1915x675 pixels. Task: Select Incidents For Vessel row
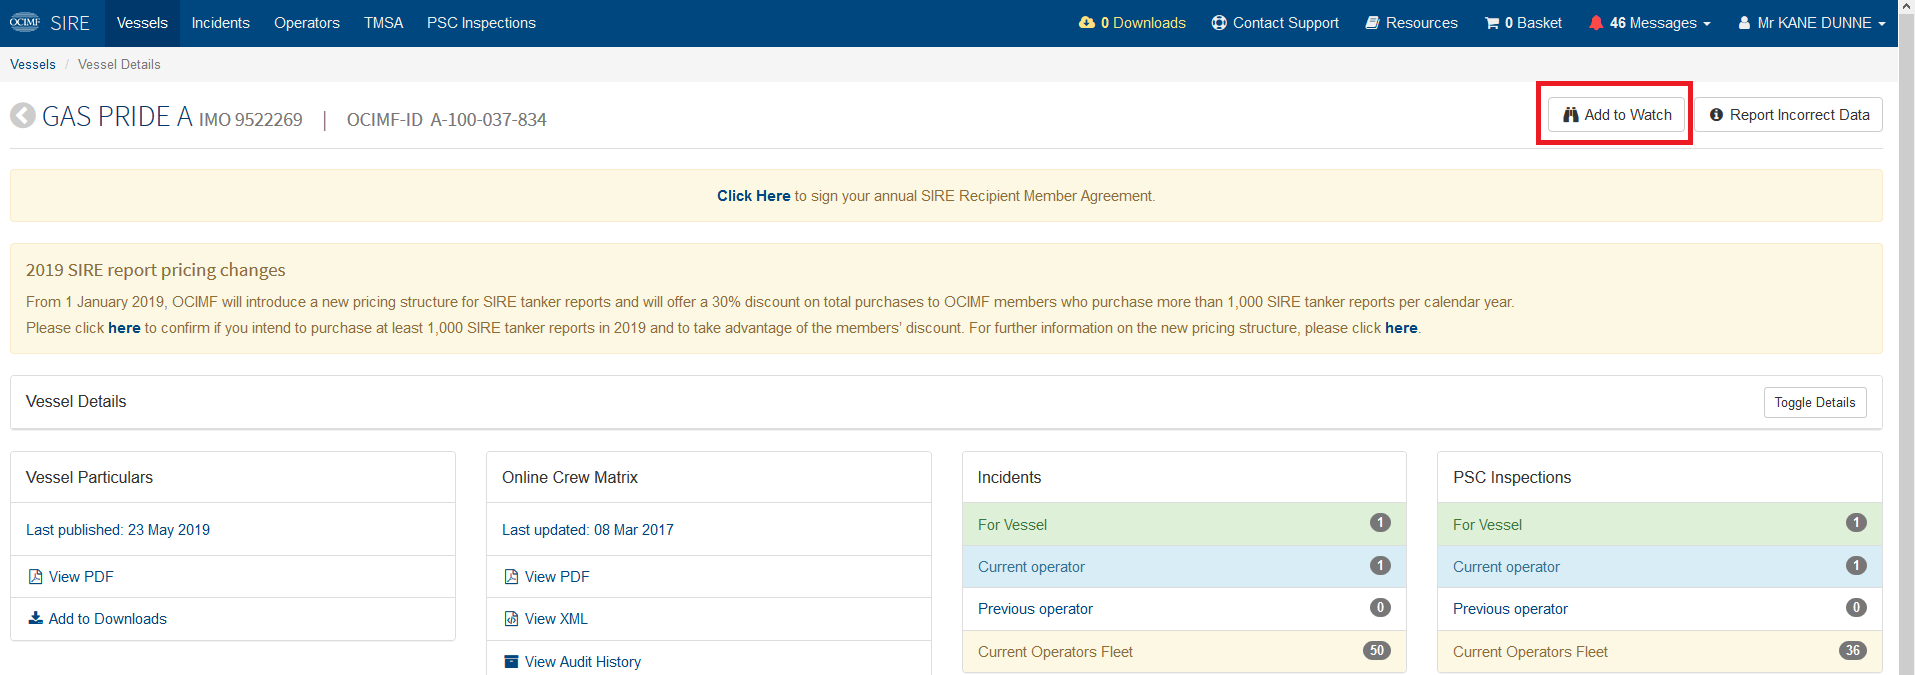click(x=1184, y=524)
